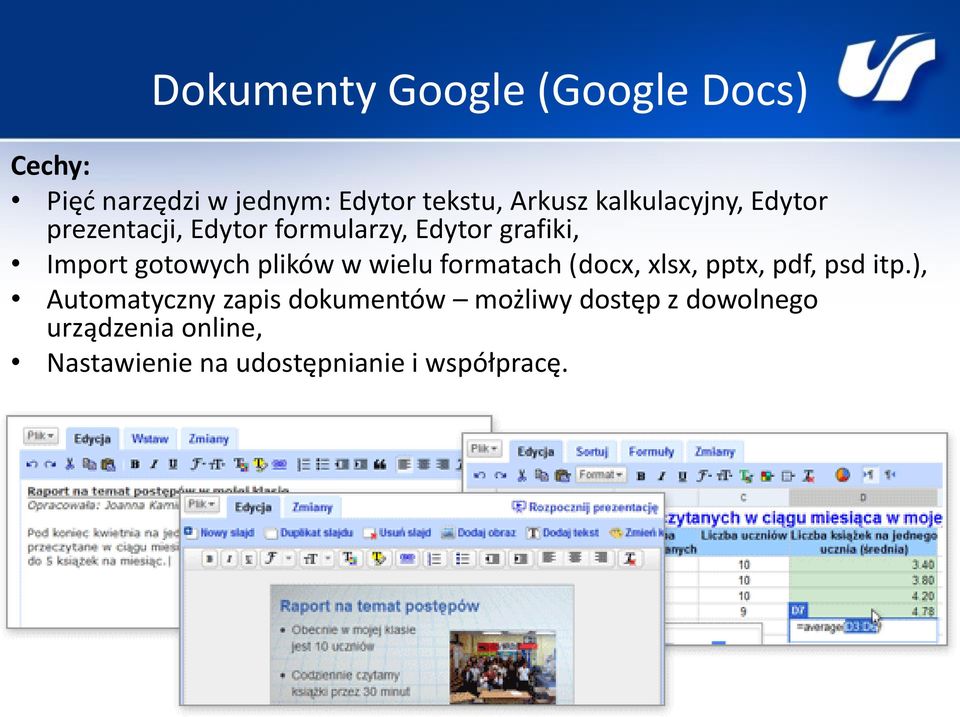This screenshot has height=717, width=960.
Task: Click the Paste icon in spreadsheet toolbar
Action: pyautogui.click(x=562, y=475)
